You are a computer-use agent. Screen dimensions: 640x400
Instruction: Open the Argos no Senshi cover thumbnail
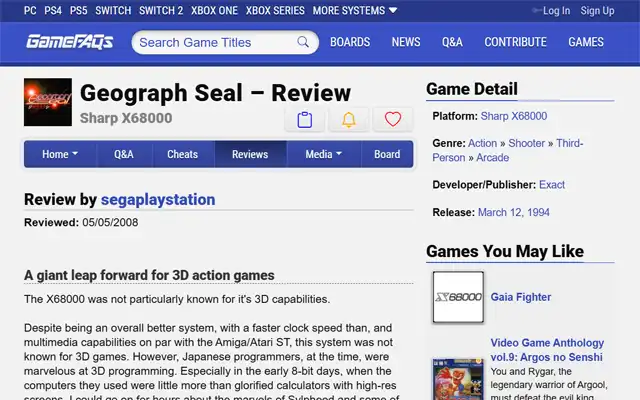pyautogui.click(x=458, y=380)
